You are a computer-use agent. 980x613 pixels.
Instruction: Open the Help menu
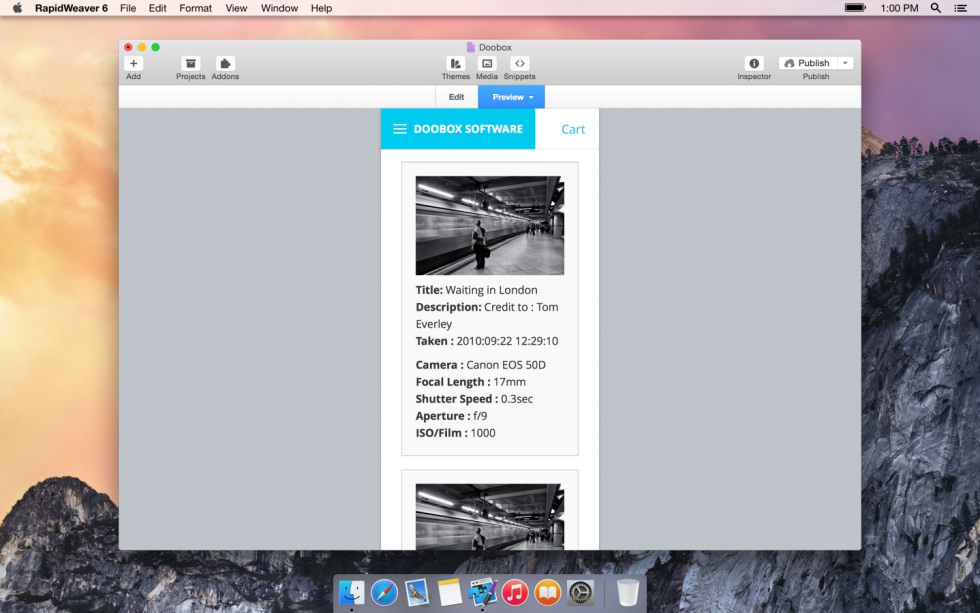pos(321,8)
